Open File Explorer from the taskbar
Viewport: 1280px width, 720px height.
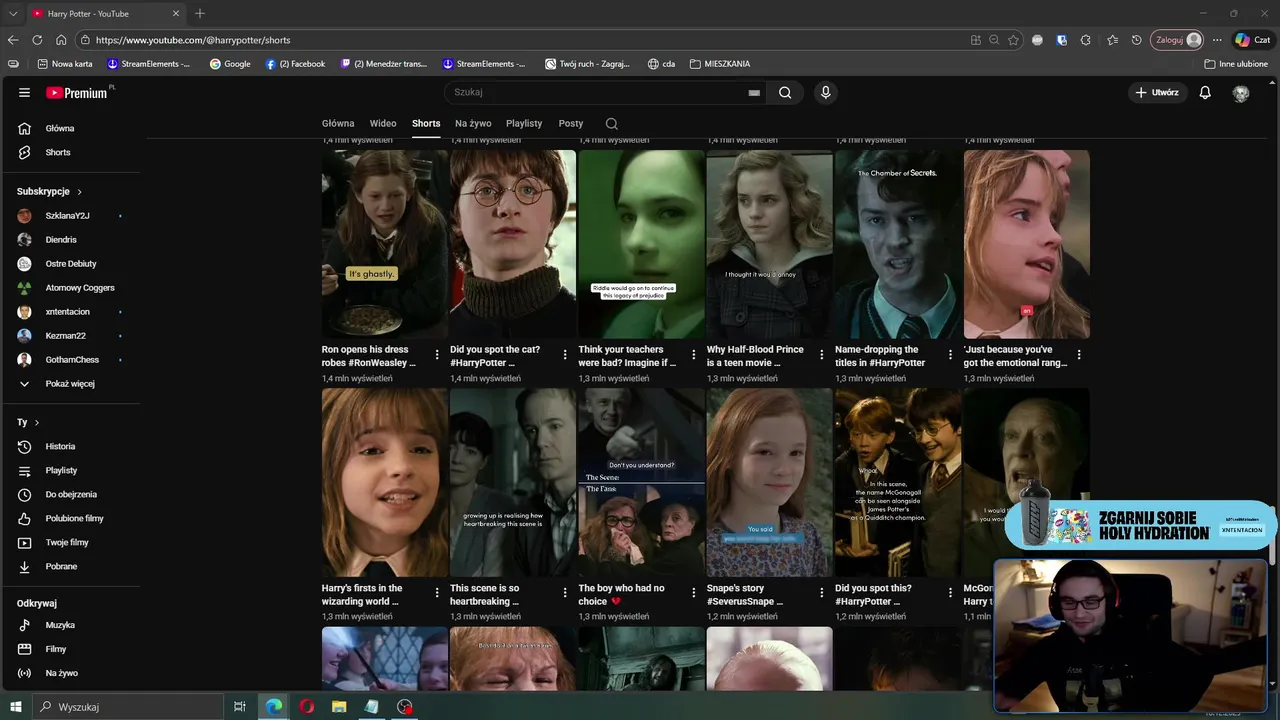click(339, 707)
